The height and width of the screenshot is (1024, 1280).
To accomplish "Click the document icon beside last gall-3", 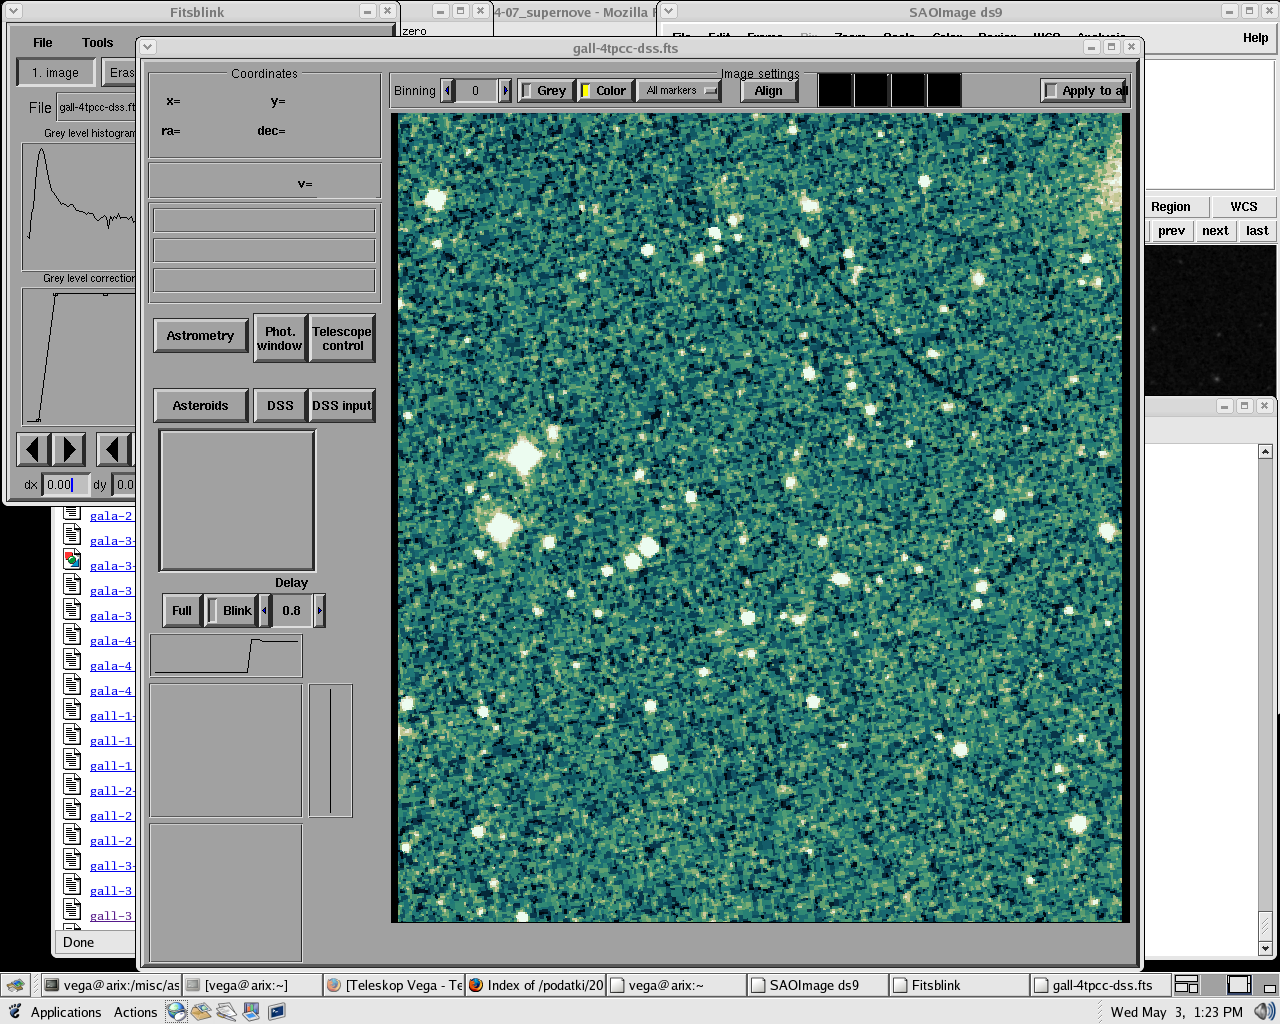I will point(72,910).
